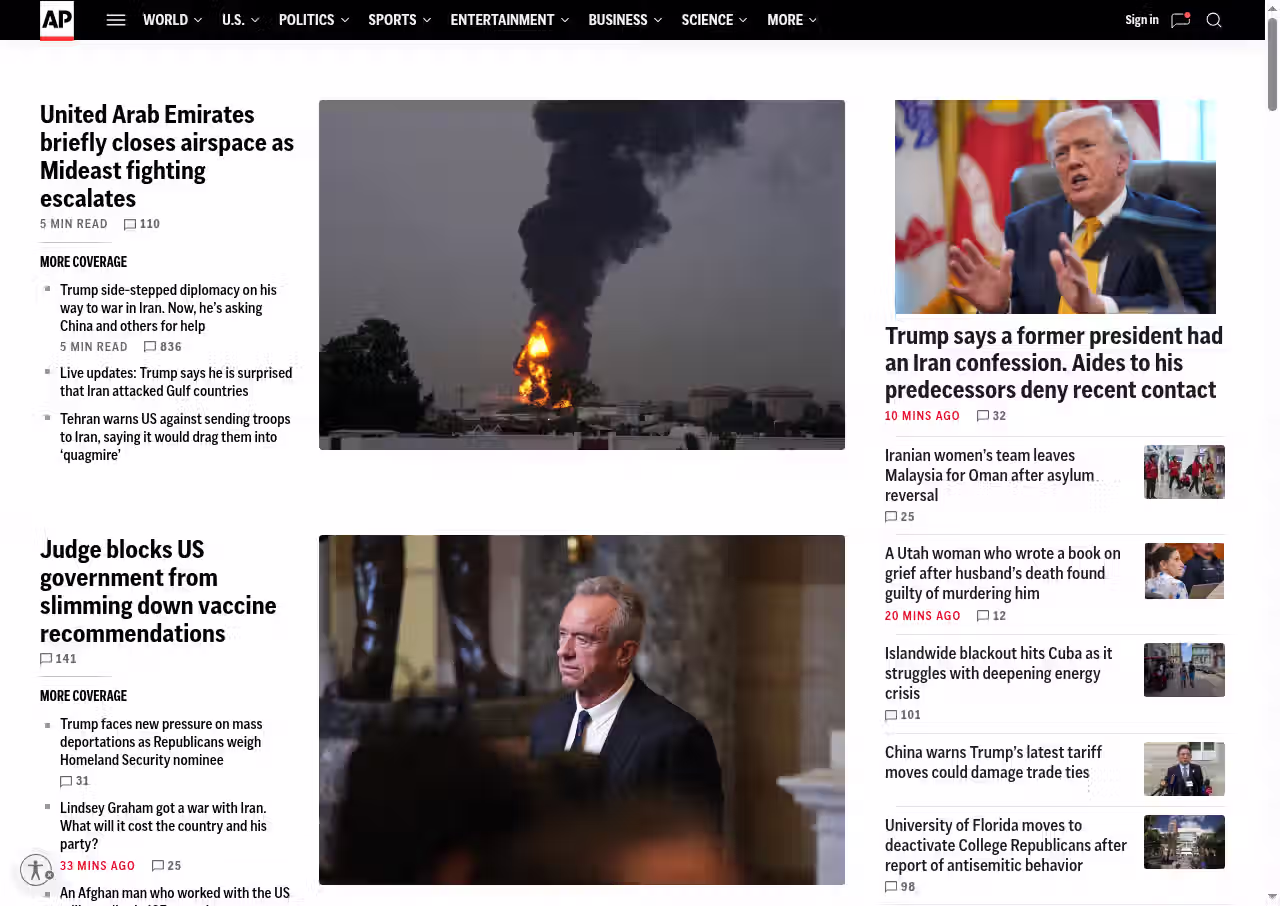The width and height of the screenshot is (1280, 906).
Task: Read the China tariff warning article
Action: [x=993, y=762]
